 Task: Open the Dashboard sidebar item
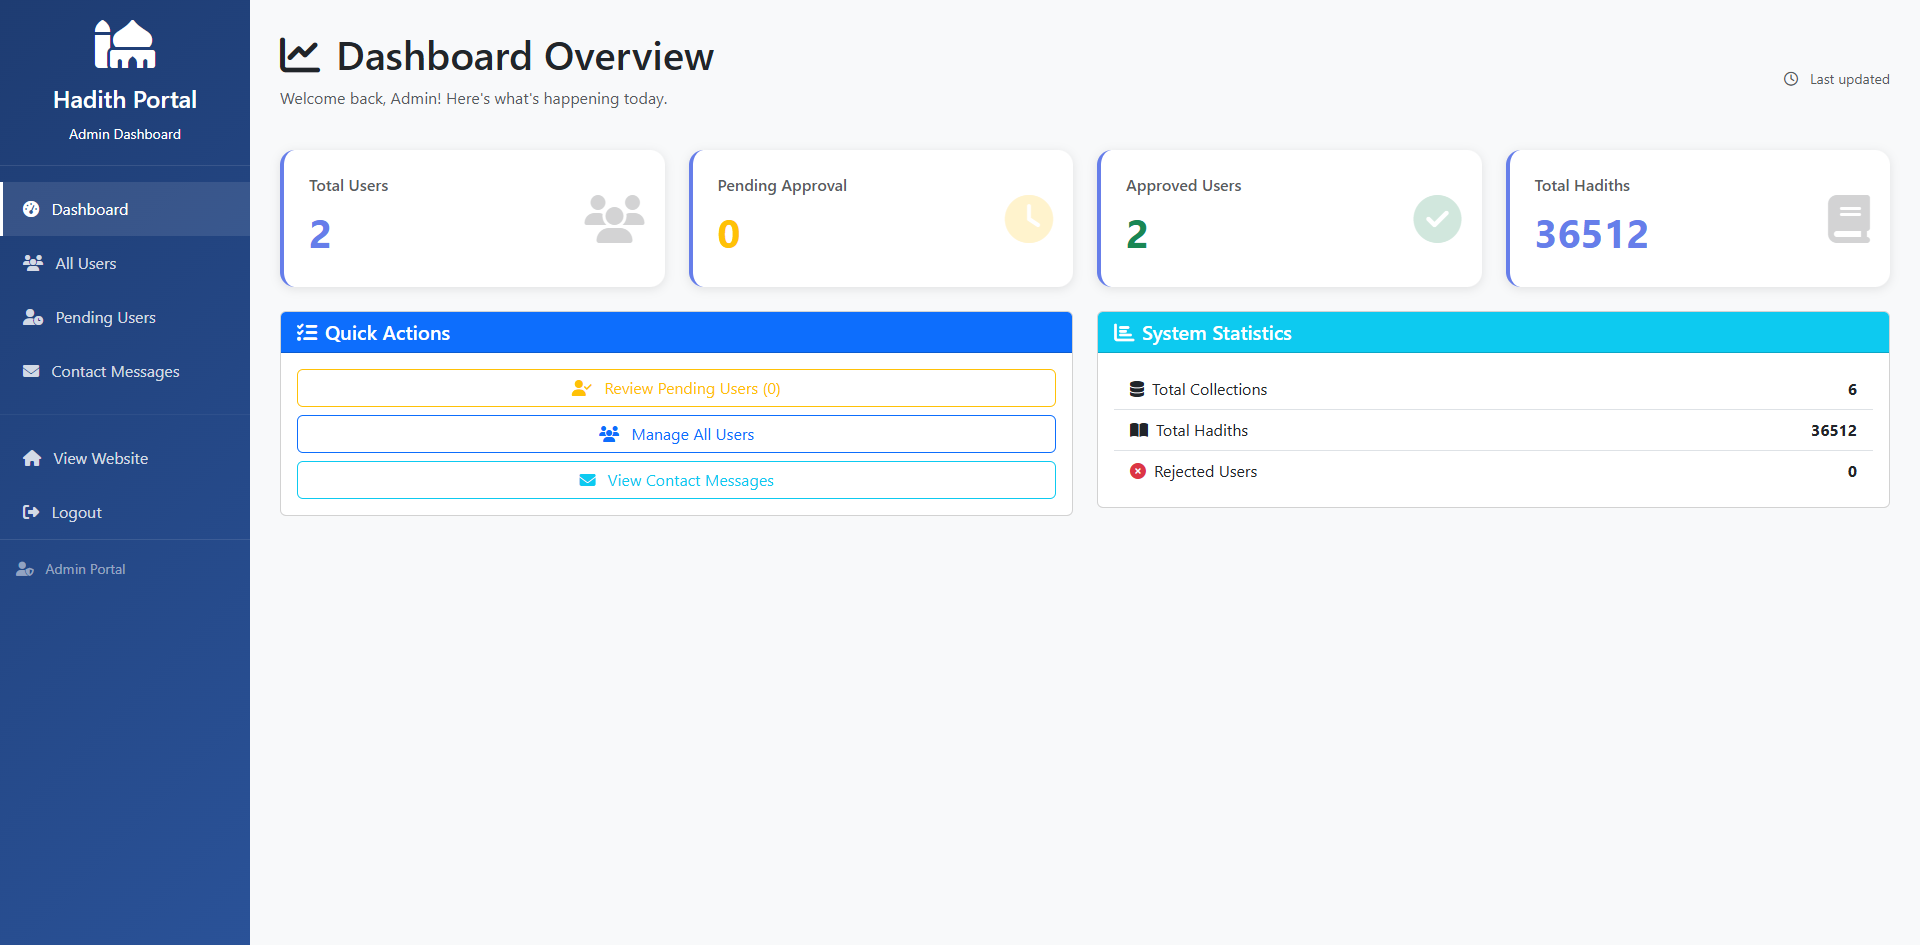tap(90, 209)
